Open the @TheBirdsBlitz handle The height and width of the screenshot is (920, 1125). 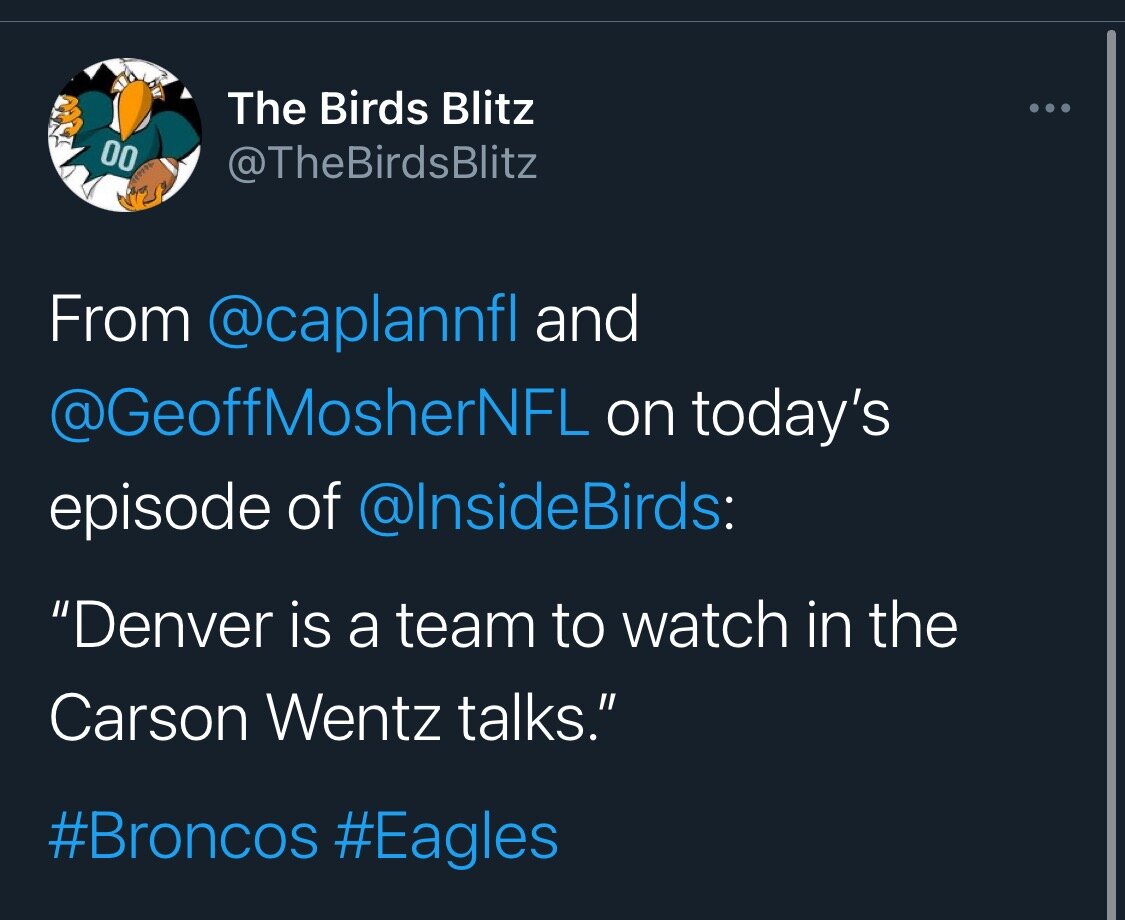pos(382,163)
